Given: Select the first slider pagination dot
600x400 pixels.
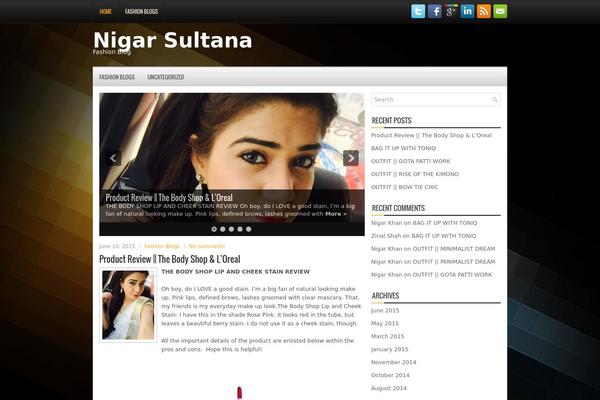Looking at the screenshot, I should pos(213,229).
